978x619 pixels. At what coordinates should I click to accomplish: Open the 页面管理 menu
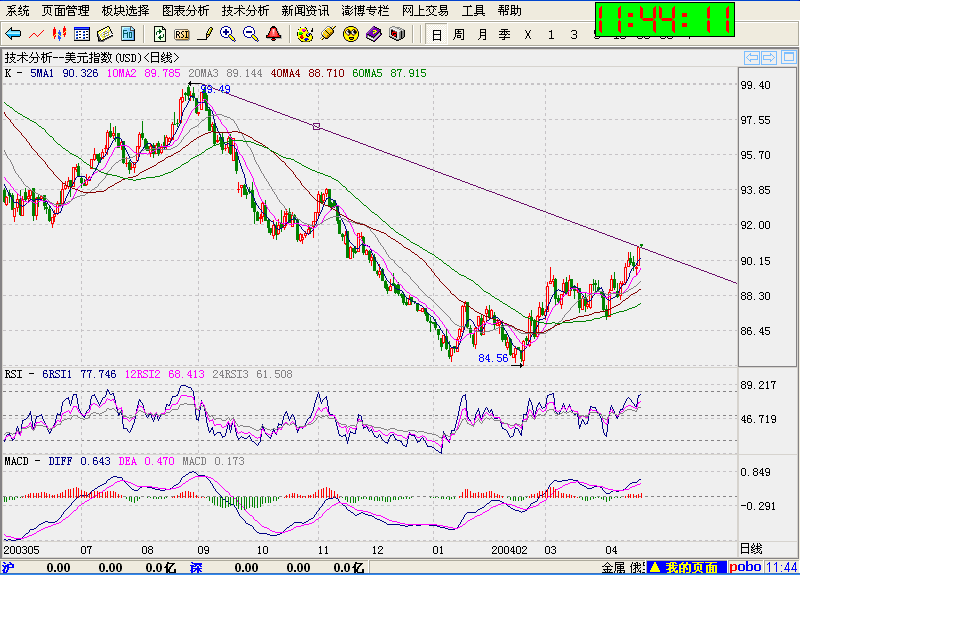pyautogui.click(x=65, y=11)
